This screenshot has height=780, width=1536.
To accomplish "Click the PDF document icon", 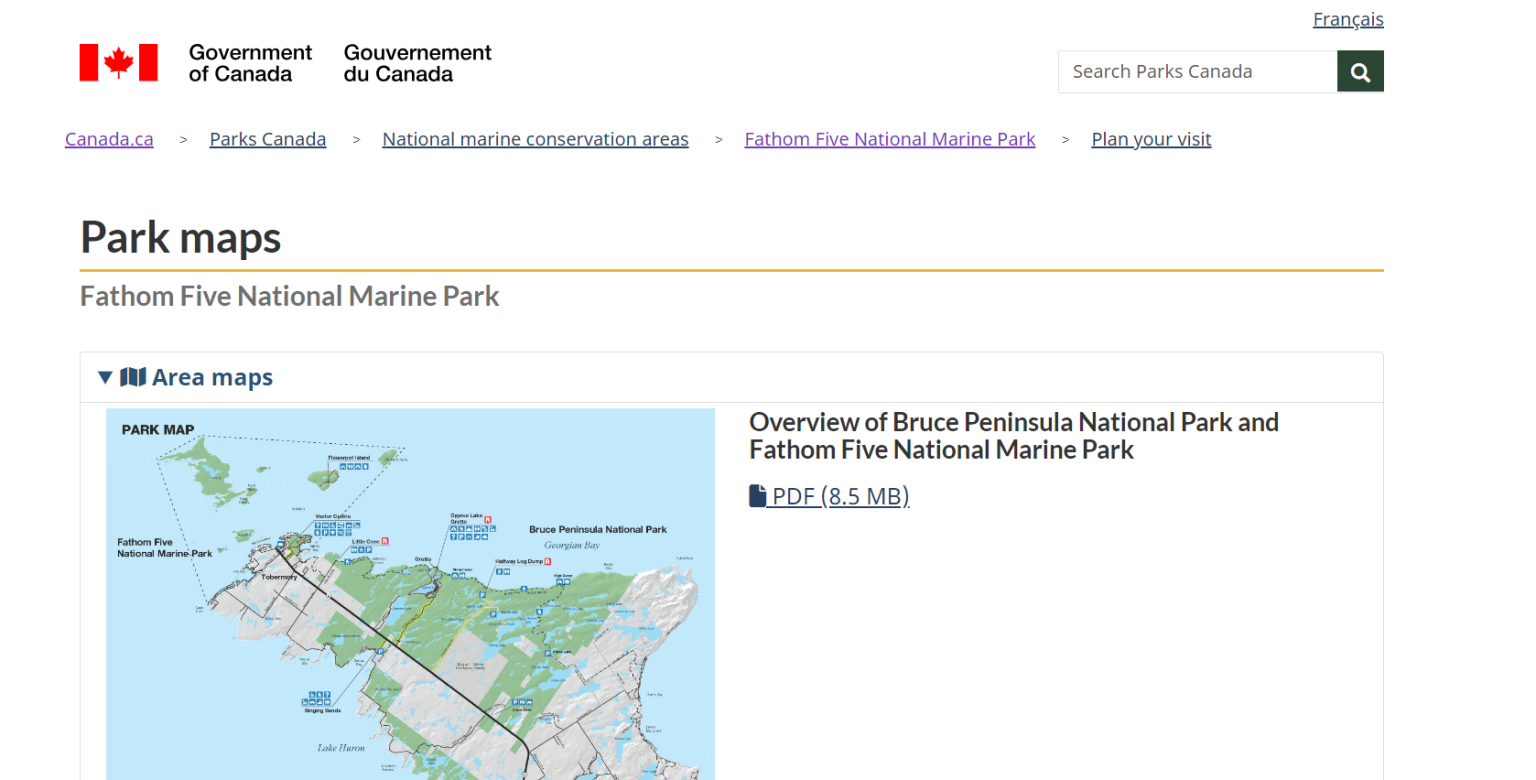I will 757,494.
